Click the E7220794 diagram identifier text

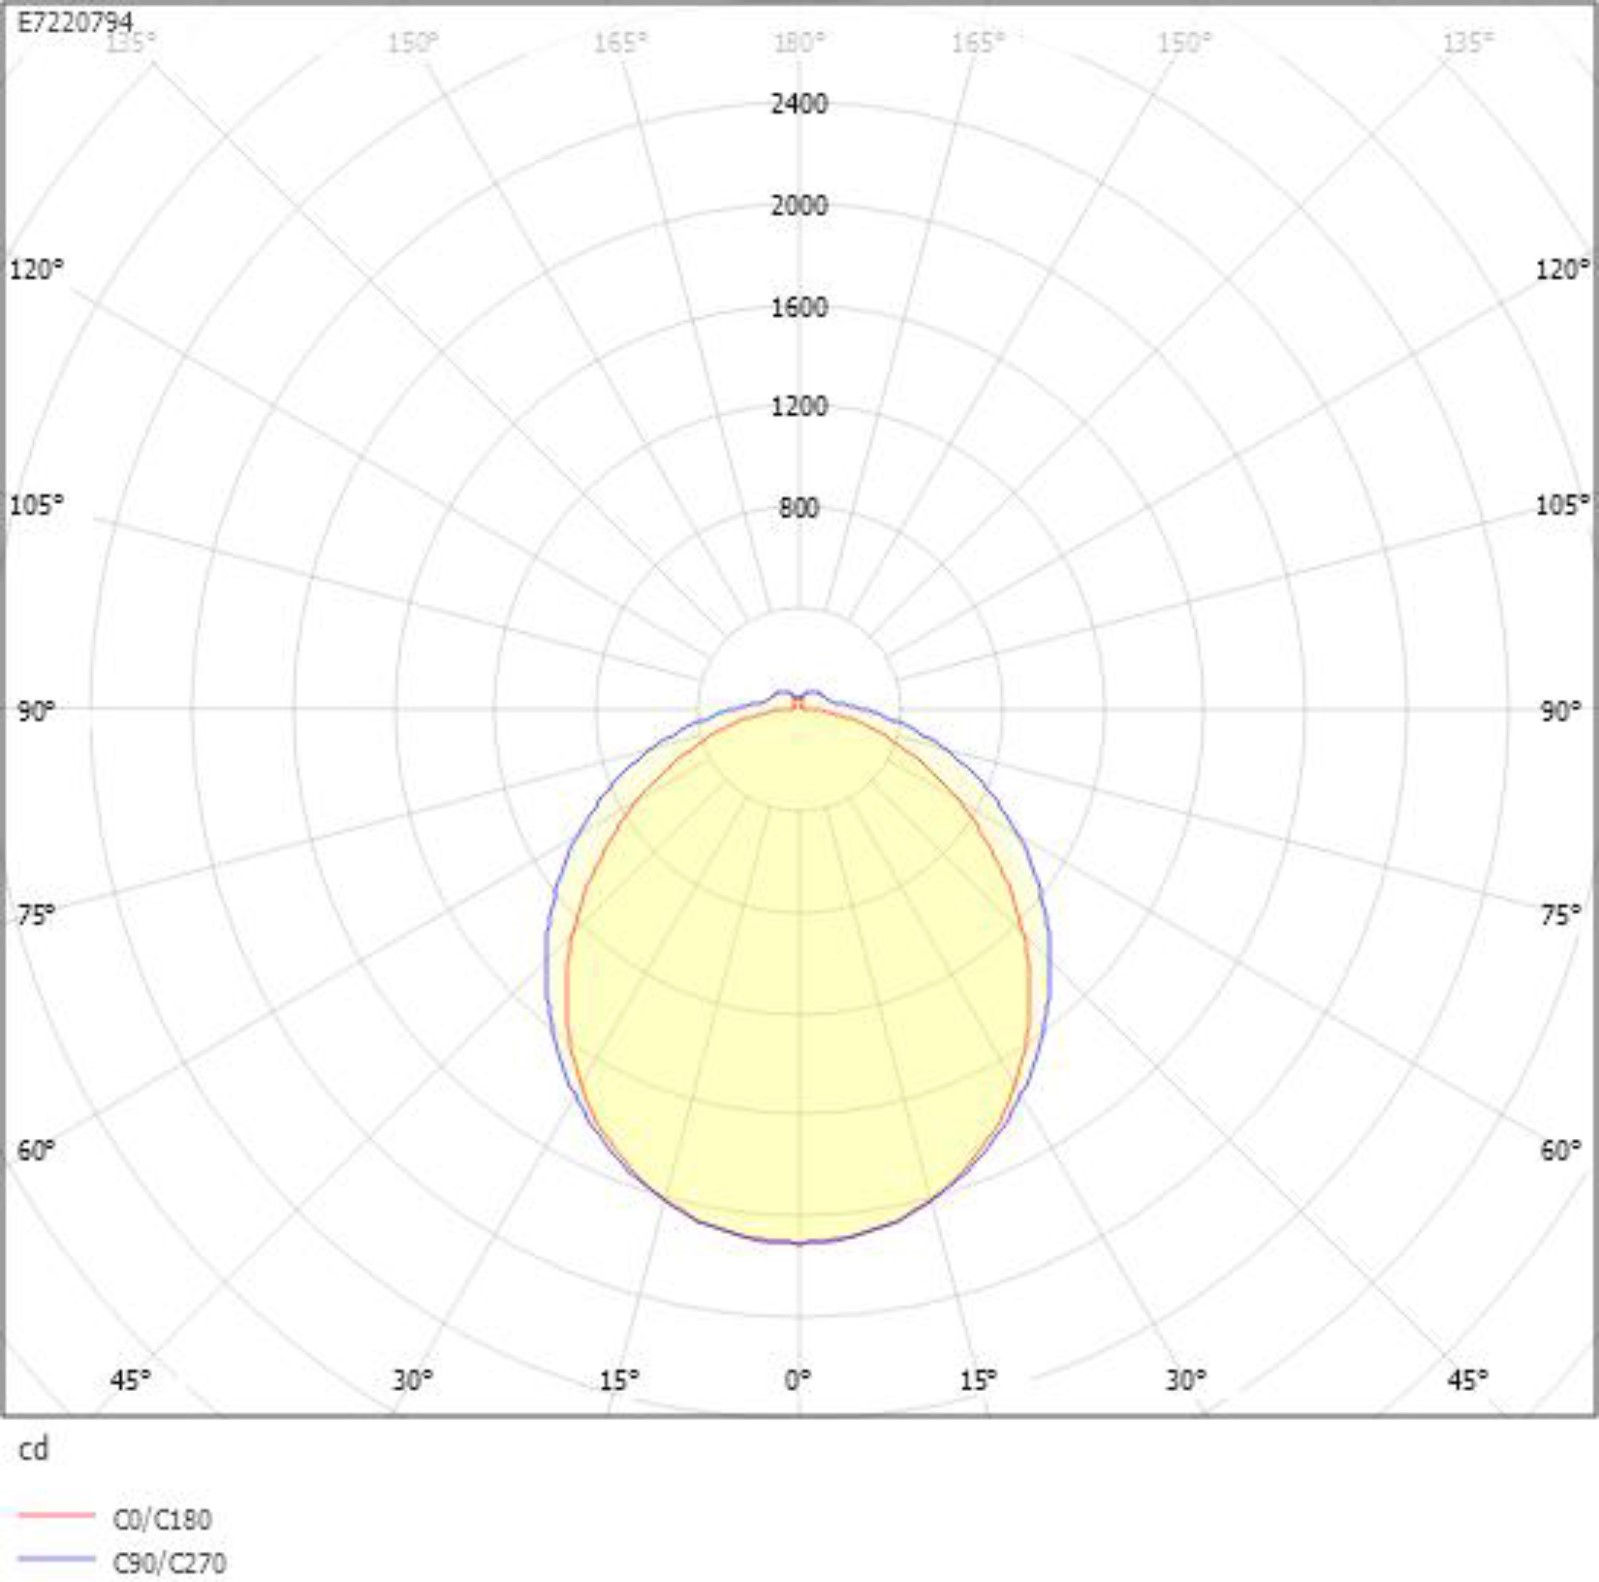(74, 22)
